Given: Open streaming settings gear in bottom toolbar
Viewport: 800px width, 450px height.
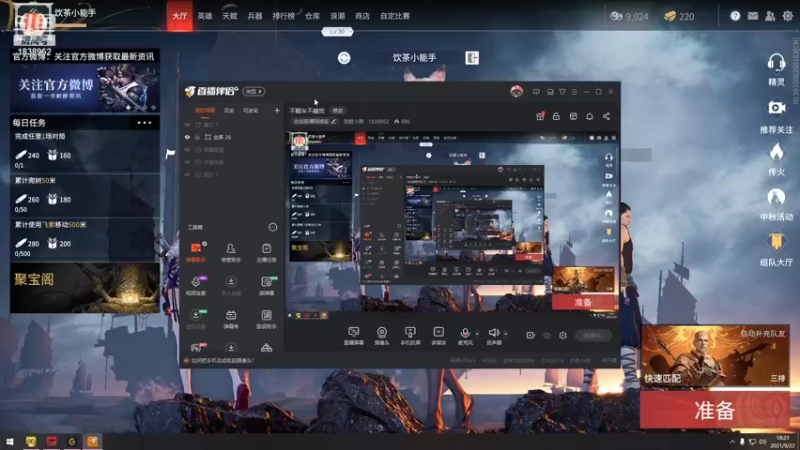Looking at the screenshot, I should pos(563,335).
